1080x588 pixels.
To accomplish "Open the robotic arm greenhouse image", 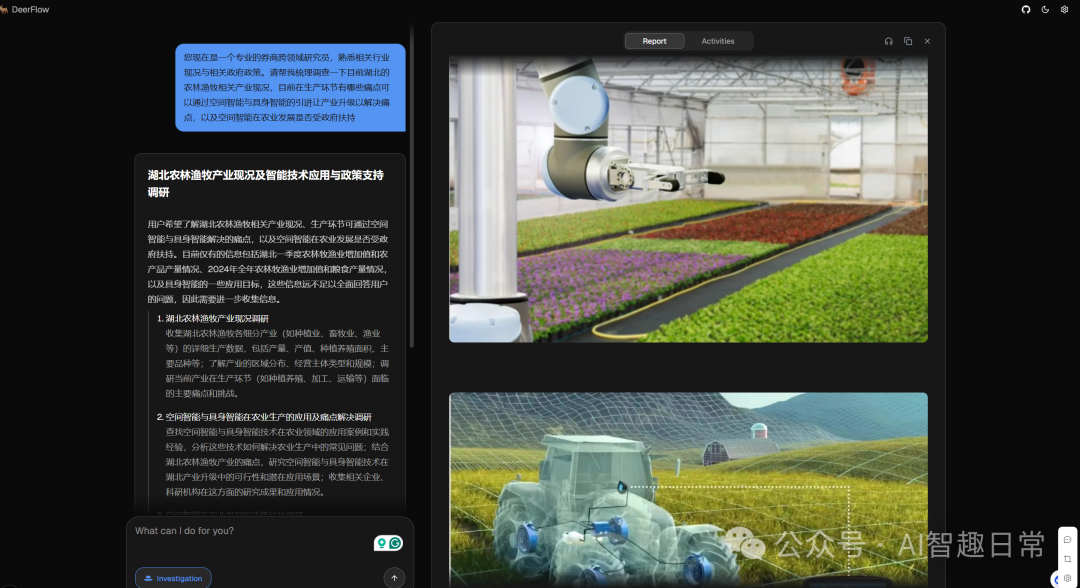I will (x=688, y=199).
